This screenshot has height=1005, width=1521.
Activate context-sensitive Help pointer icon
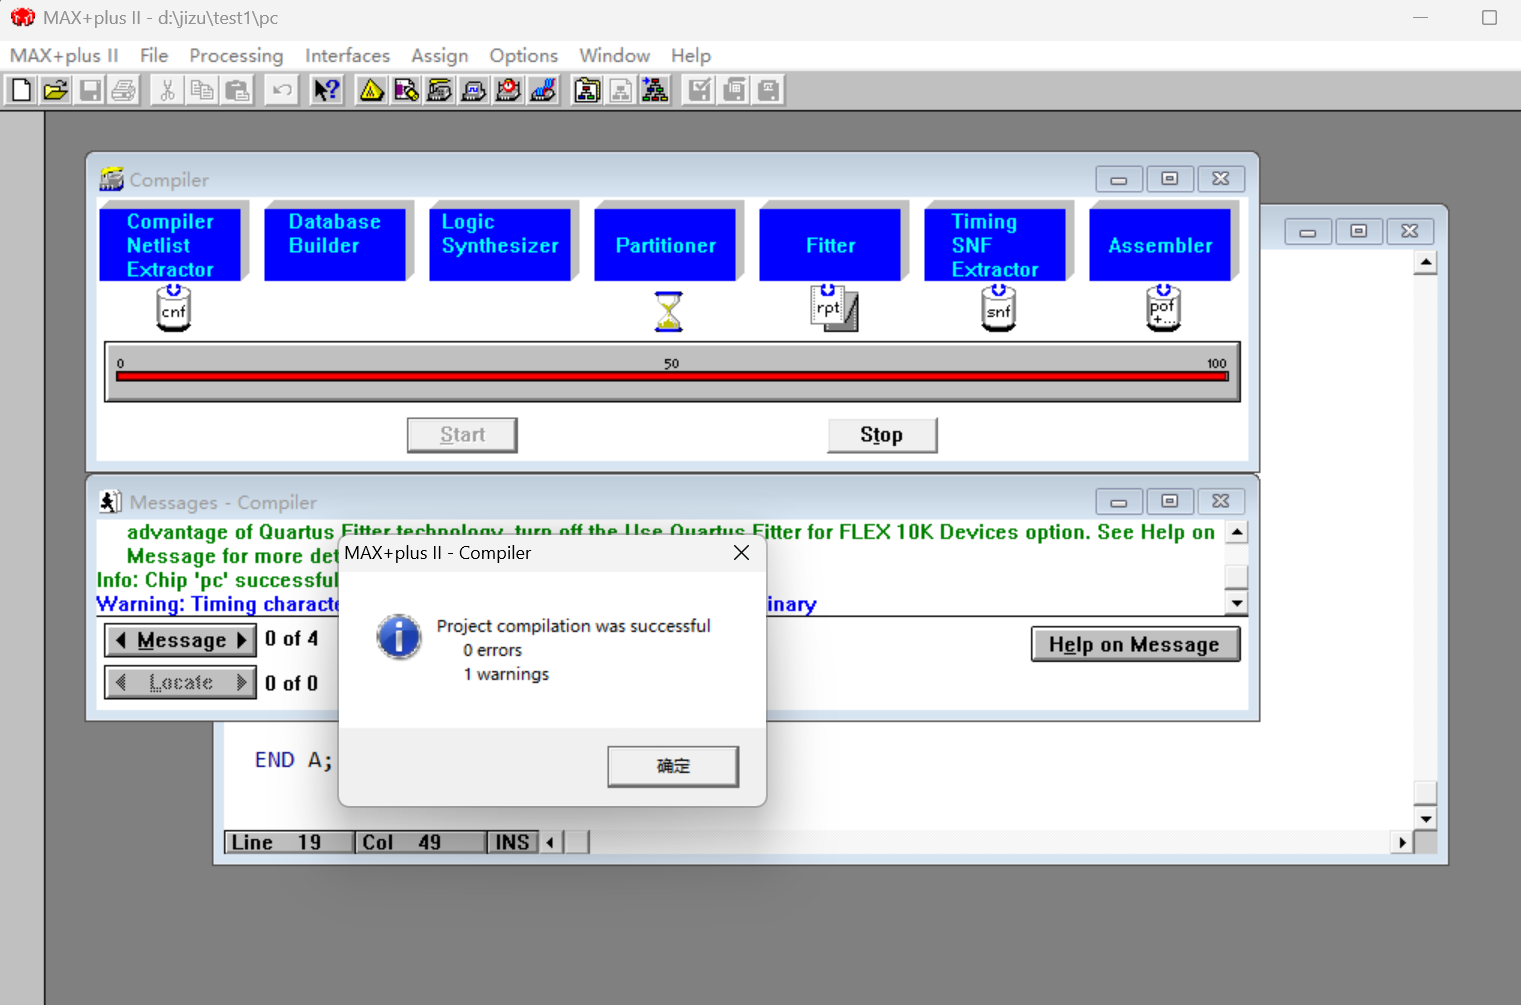pos(326,91)
